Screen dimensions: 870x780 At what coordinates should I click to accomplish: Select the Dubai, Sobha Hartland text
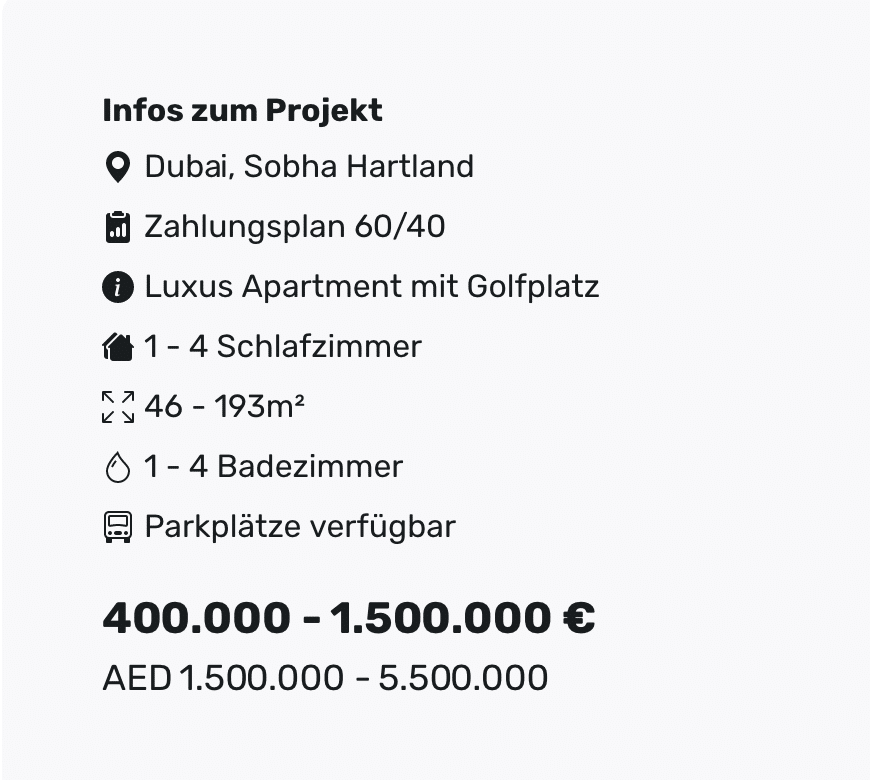coord(309,166)
